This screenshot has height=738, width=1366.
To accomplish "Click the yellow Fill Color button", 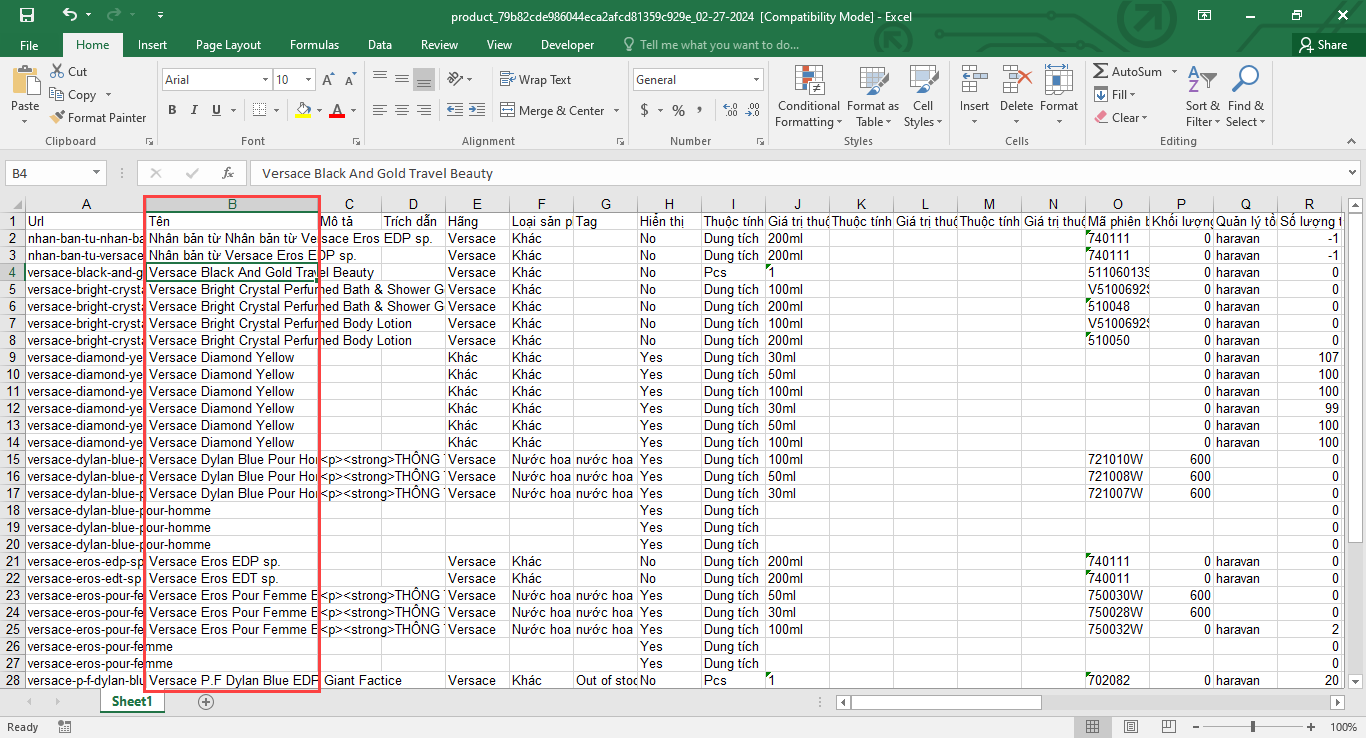I will pos(304,111).
